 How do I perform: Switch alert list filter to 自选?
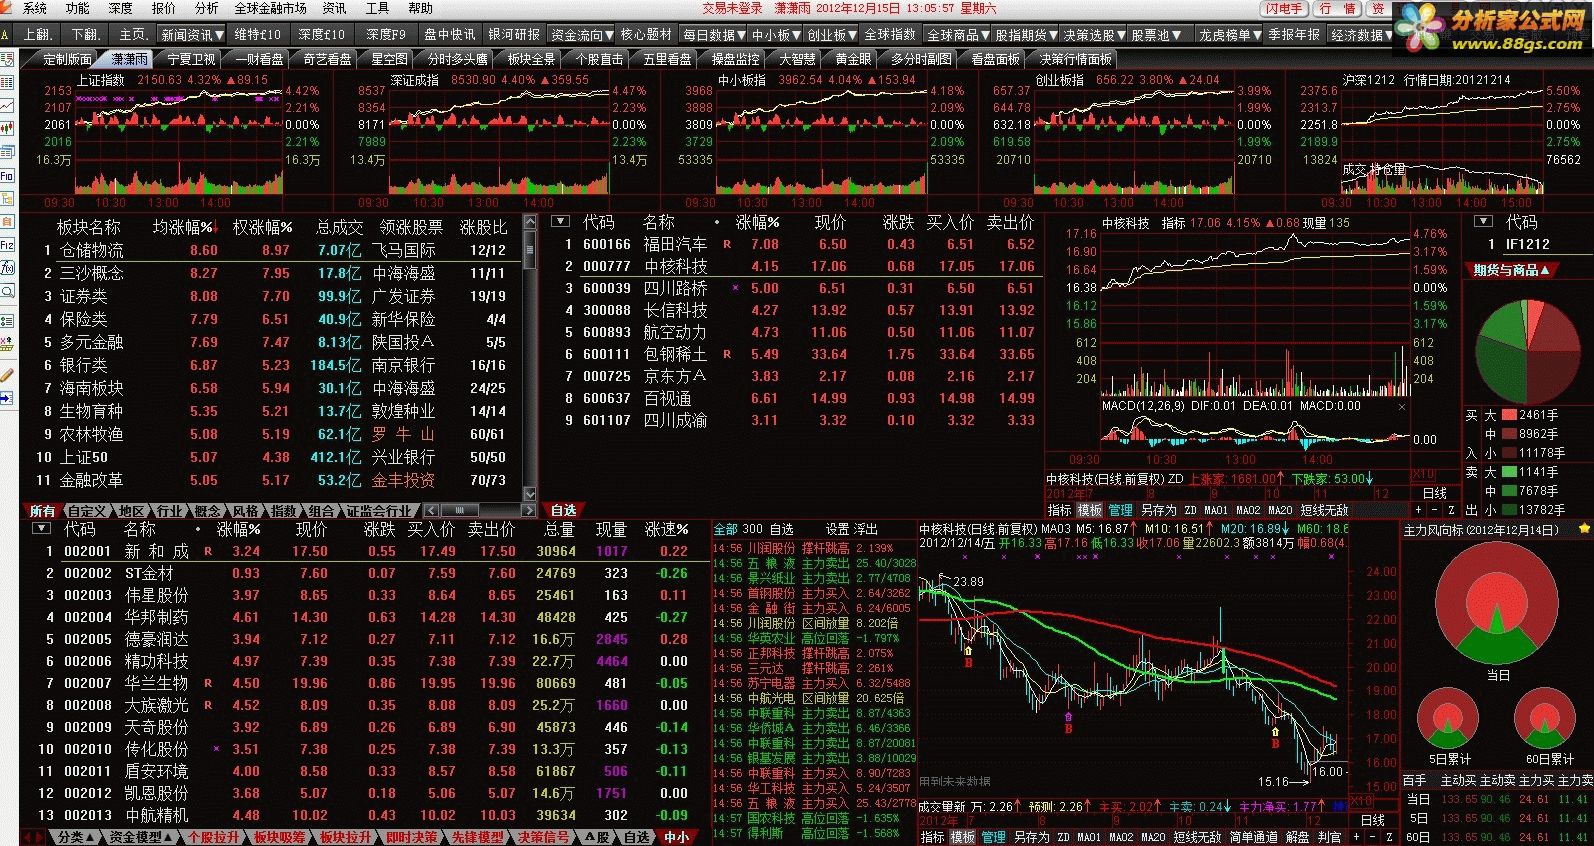782,529
